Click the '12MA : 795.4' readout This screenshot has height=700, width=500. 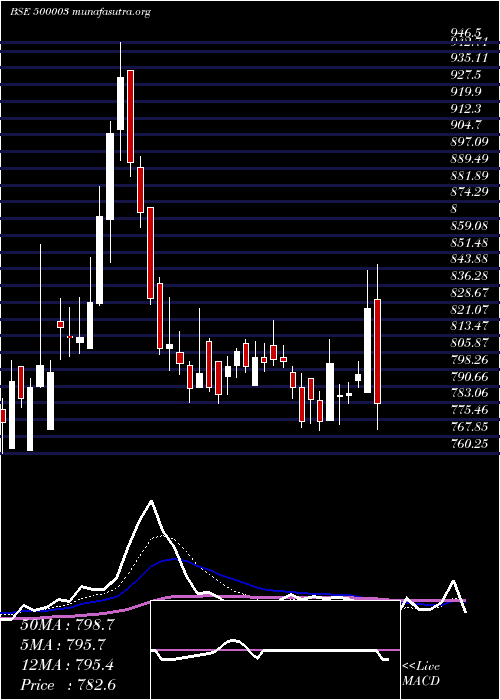tap(67, 665)
